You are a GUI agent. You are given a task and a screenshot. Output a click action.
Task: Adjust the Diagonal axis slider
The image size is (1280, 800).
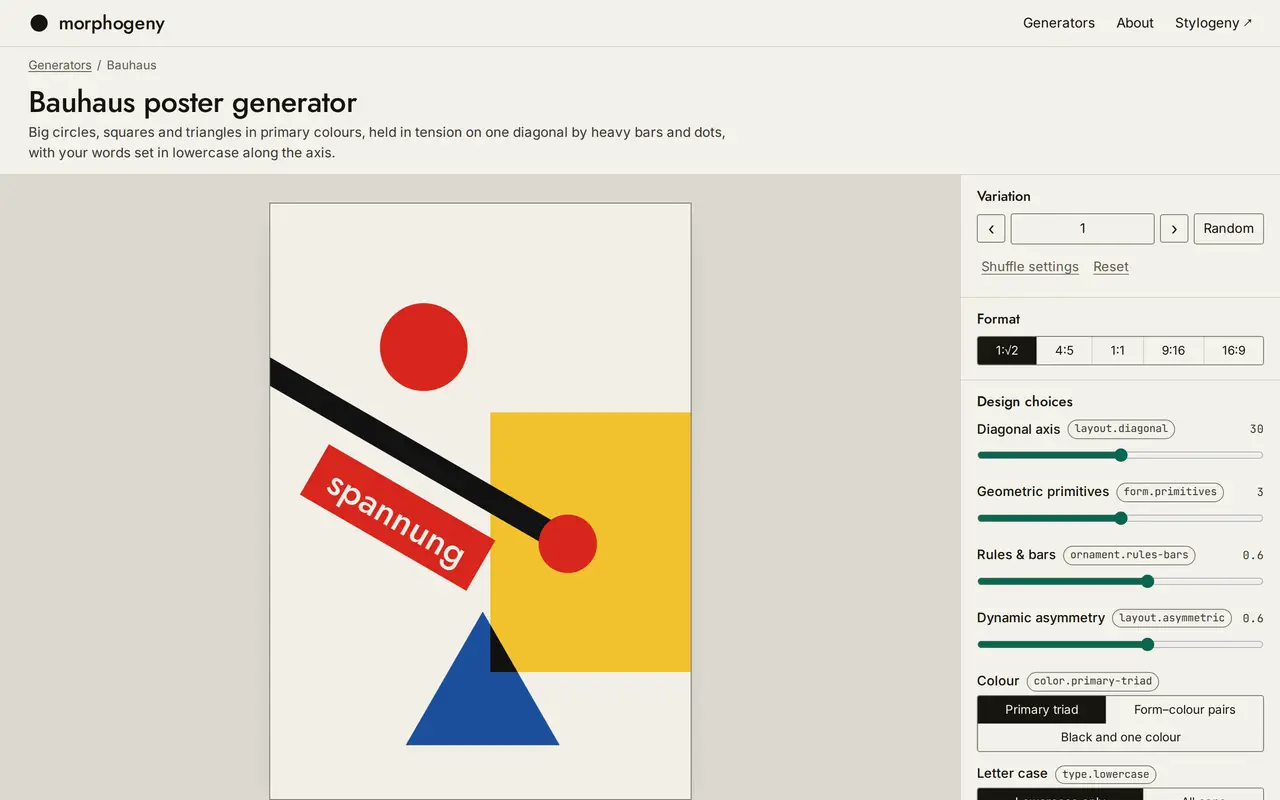click(x=1120, y=455)
